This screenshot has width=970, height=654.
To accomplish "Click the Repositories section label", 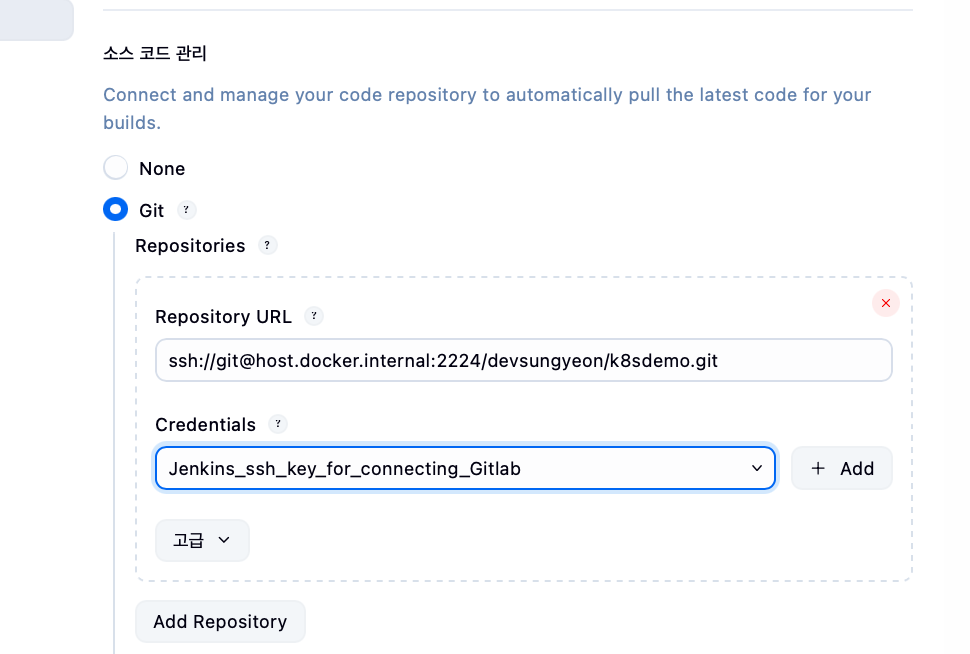I will tap(190, 246).
